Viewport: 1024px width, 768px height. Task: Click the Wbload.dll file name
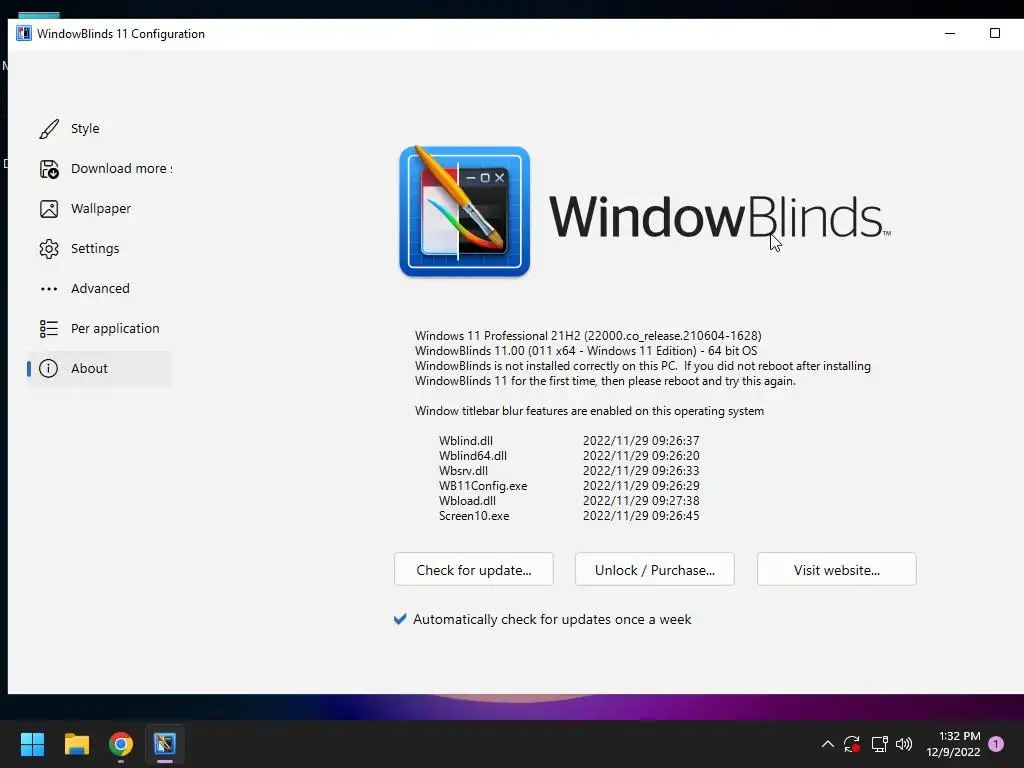pos(467,501)
